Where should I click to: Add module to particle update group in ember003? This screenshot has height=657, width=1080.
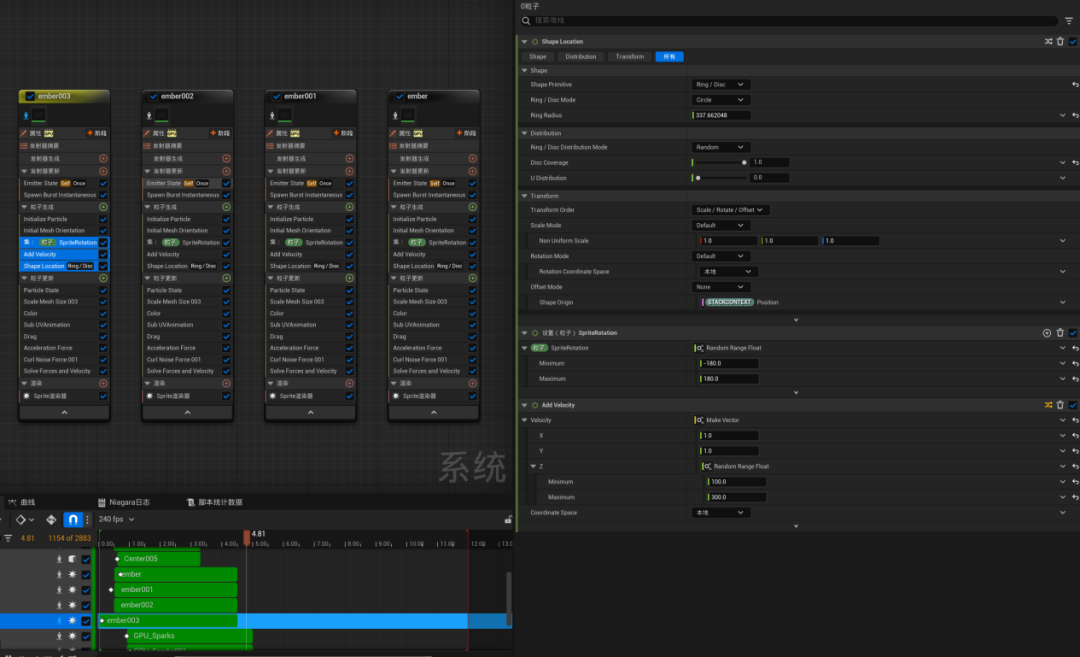pos(103,278)
